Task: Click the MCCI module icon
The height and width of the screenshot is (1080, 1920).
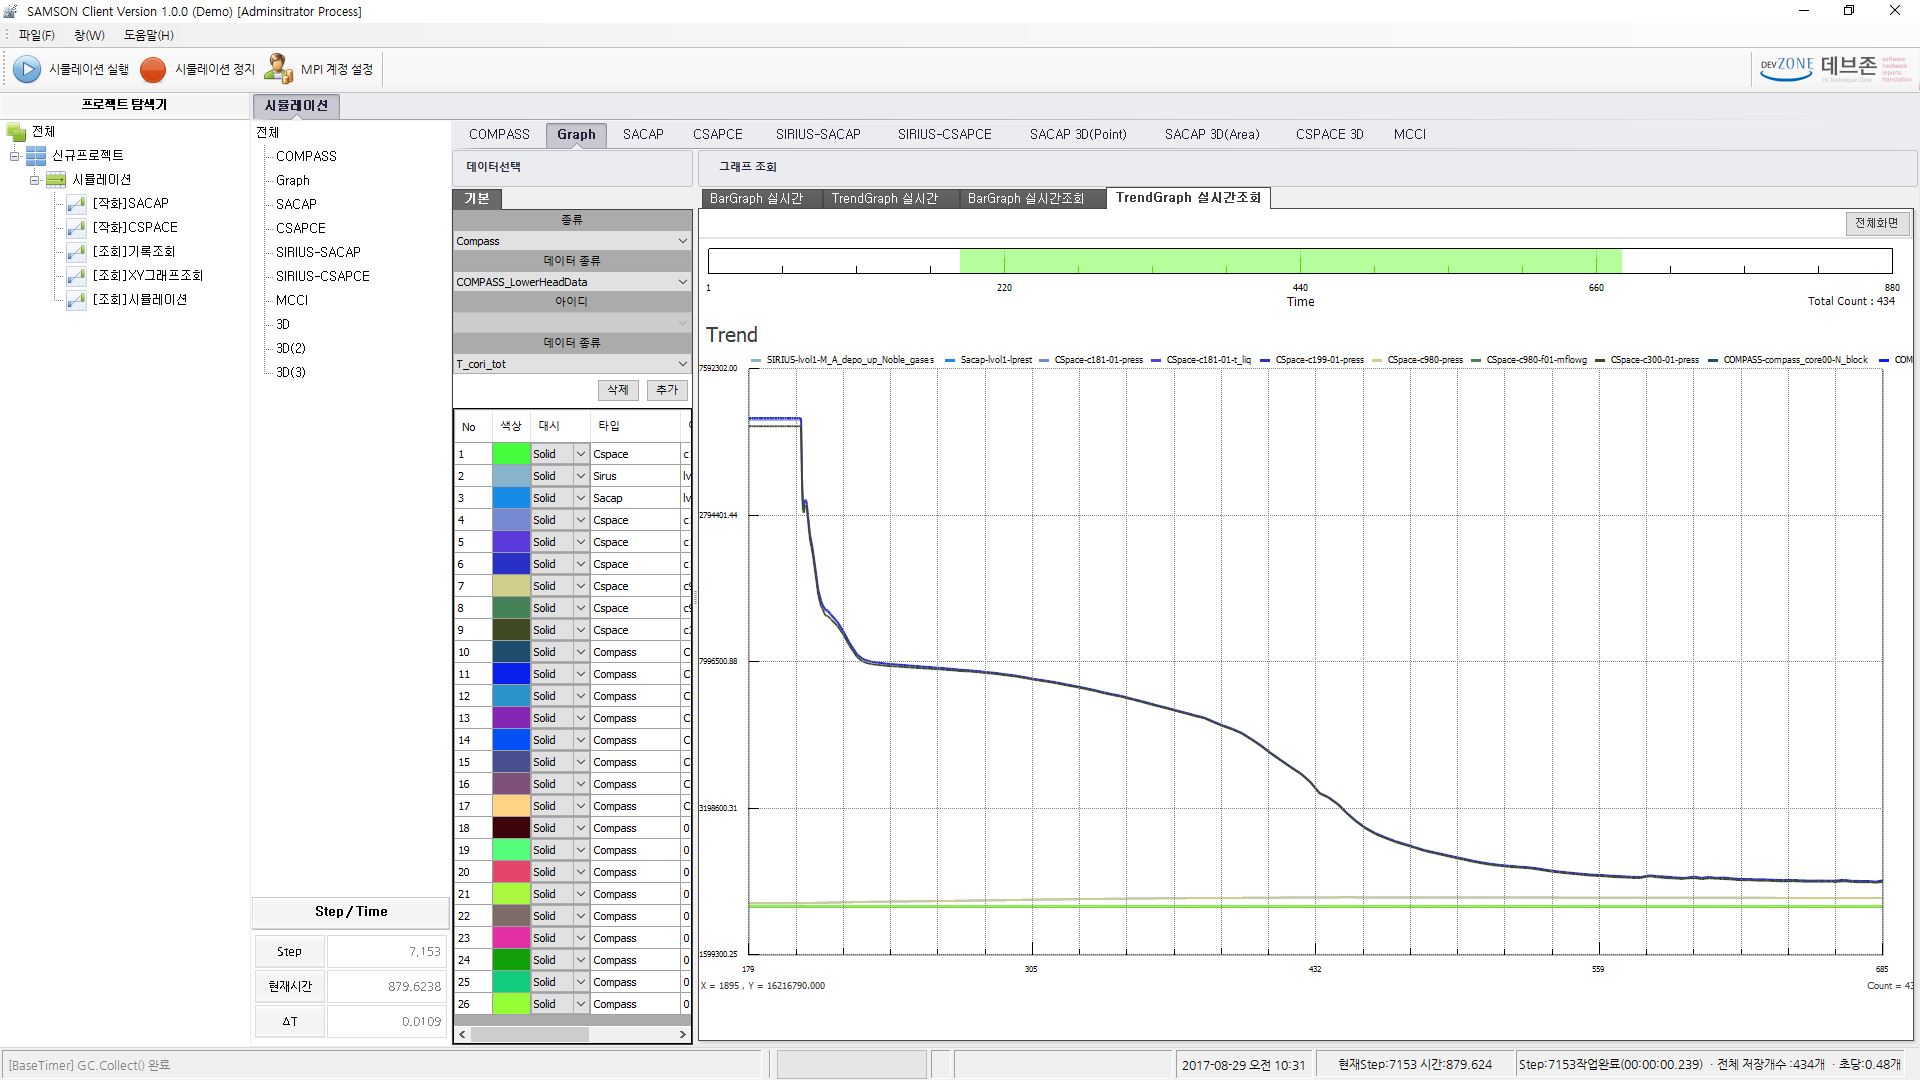Action: [x=1410, y=133]
